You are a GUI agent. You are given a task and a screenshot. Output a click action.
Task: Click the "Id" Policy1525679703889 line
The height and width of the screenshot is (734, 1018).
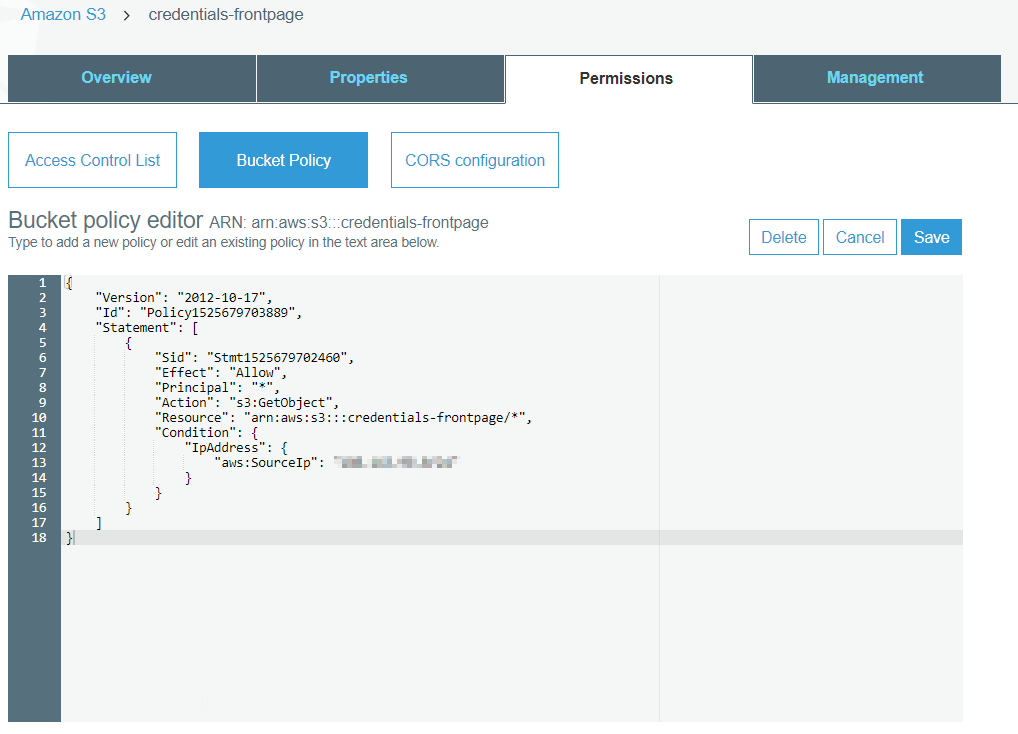point(198,313)
